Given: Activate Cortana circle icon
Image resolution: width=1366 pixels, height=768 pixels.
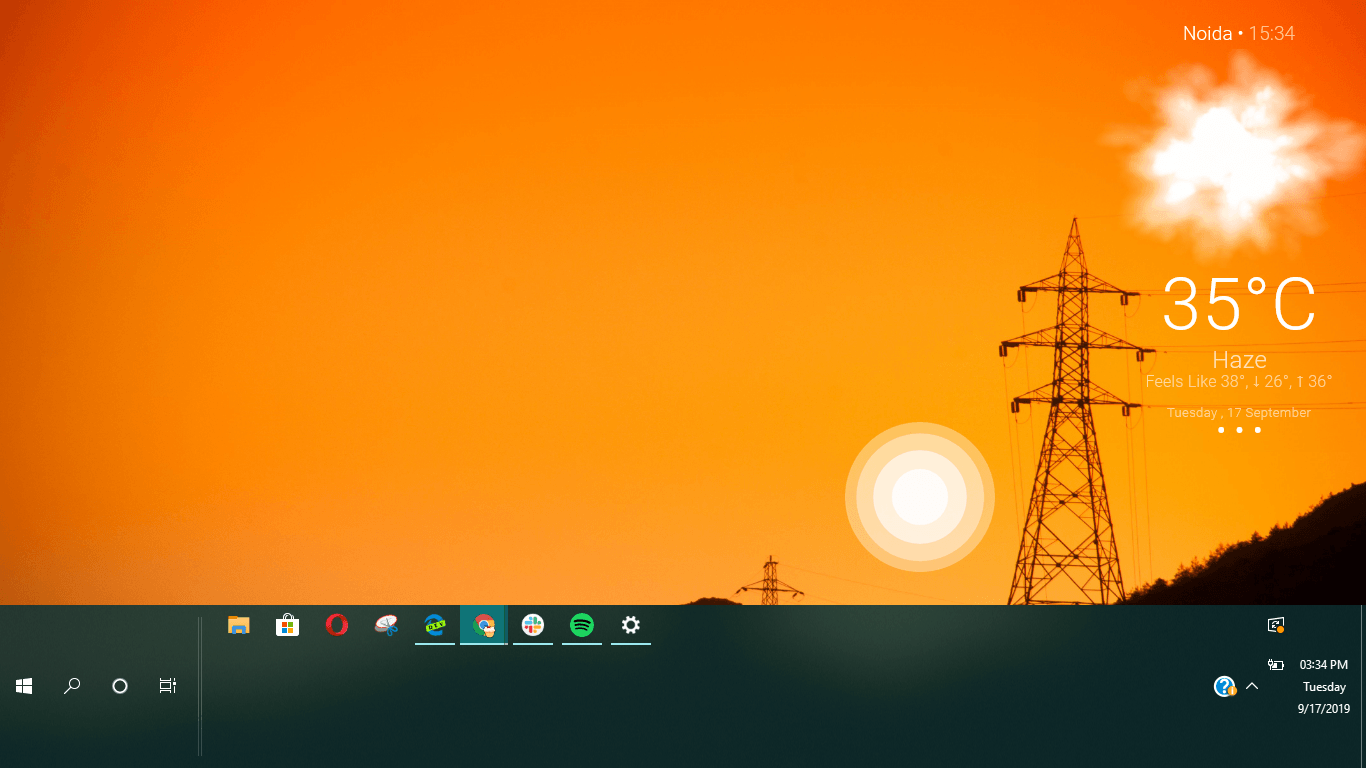Looking at the screenshot, I should 120,686.
